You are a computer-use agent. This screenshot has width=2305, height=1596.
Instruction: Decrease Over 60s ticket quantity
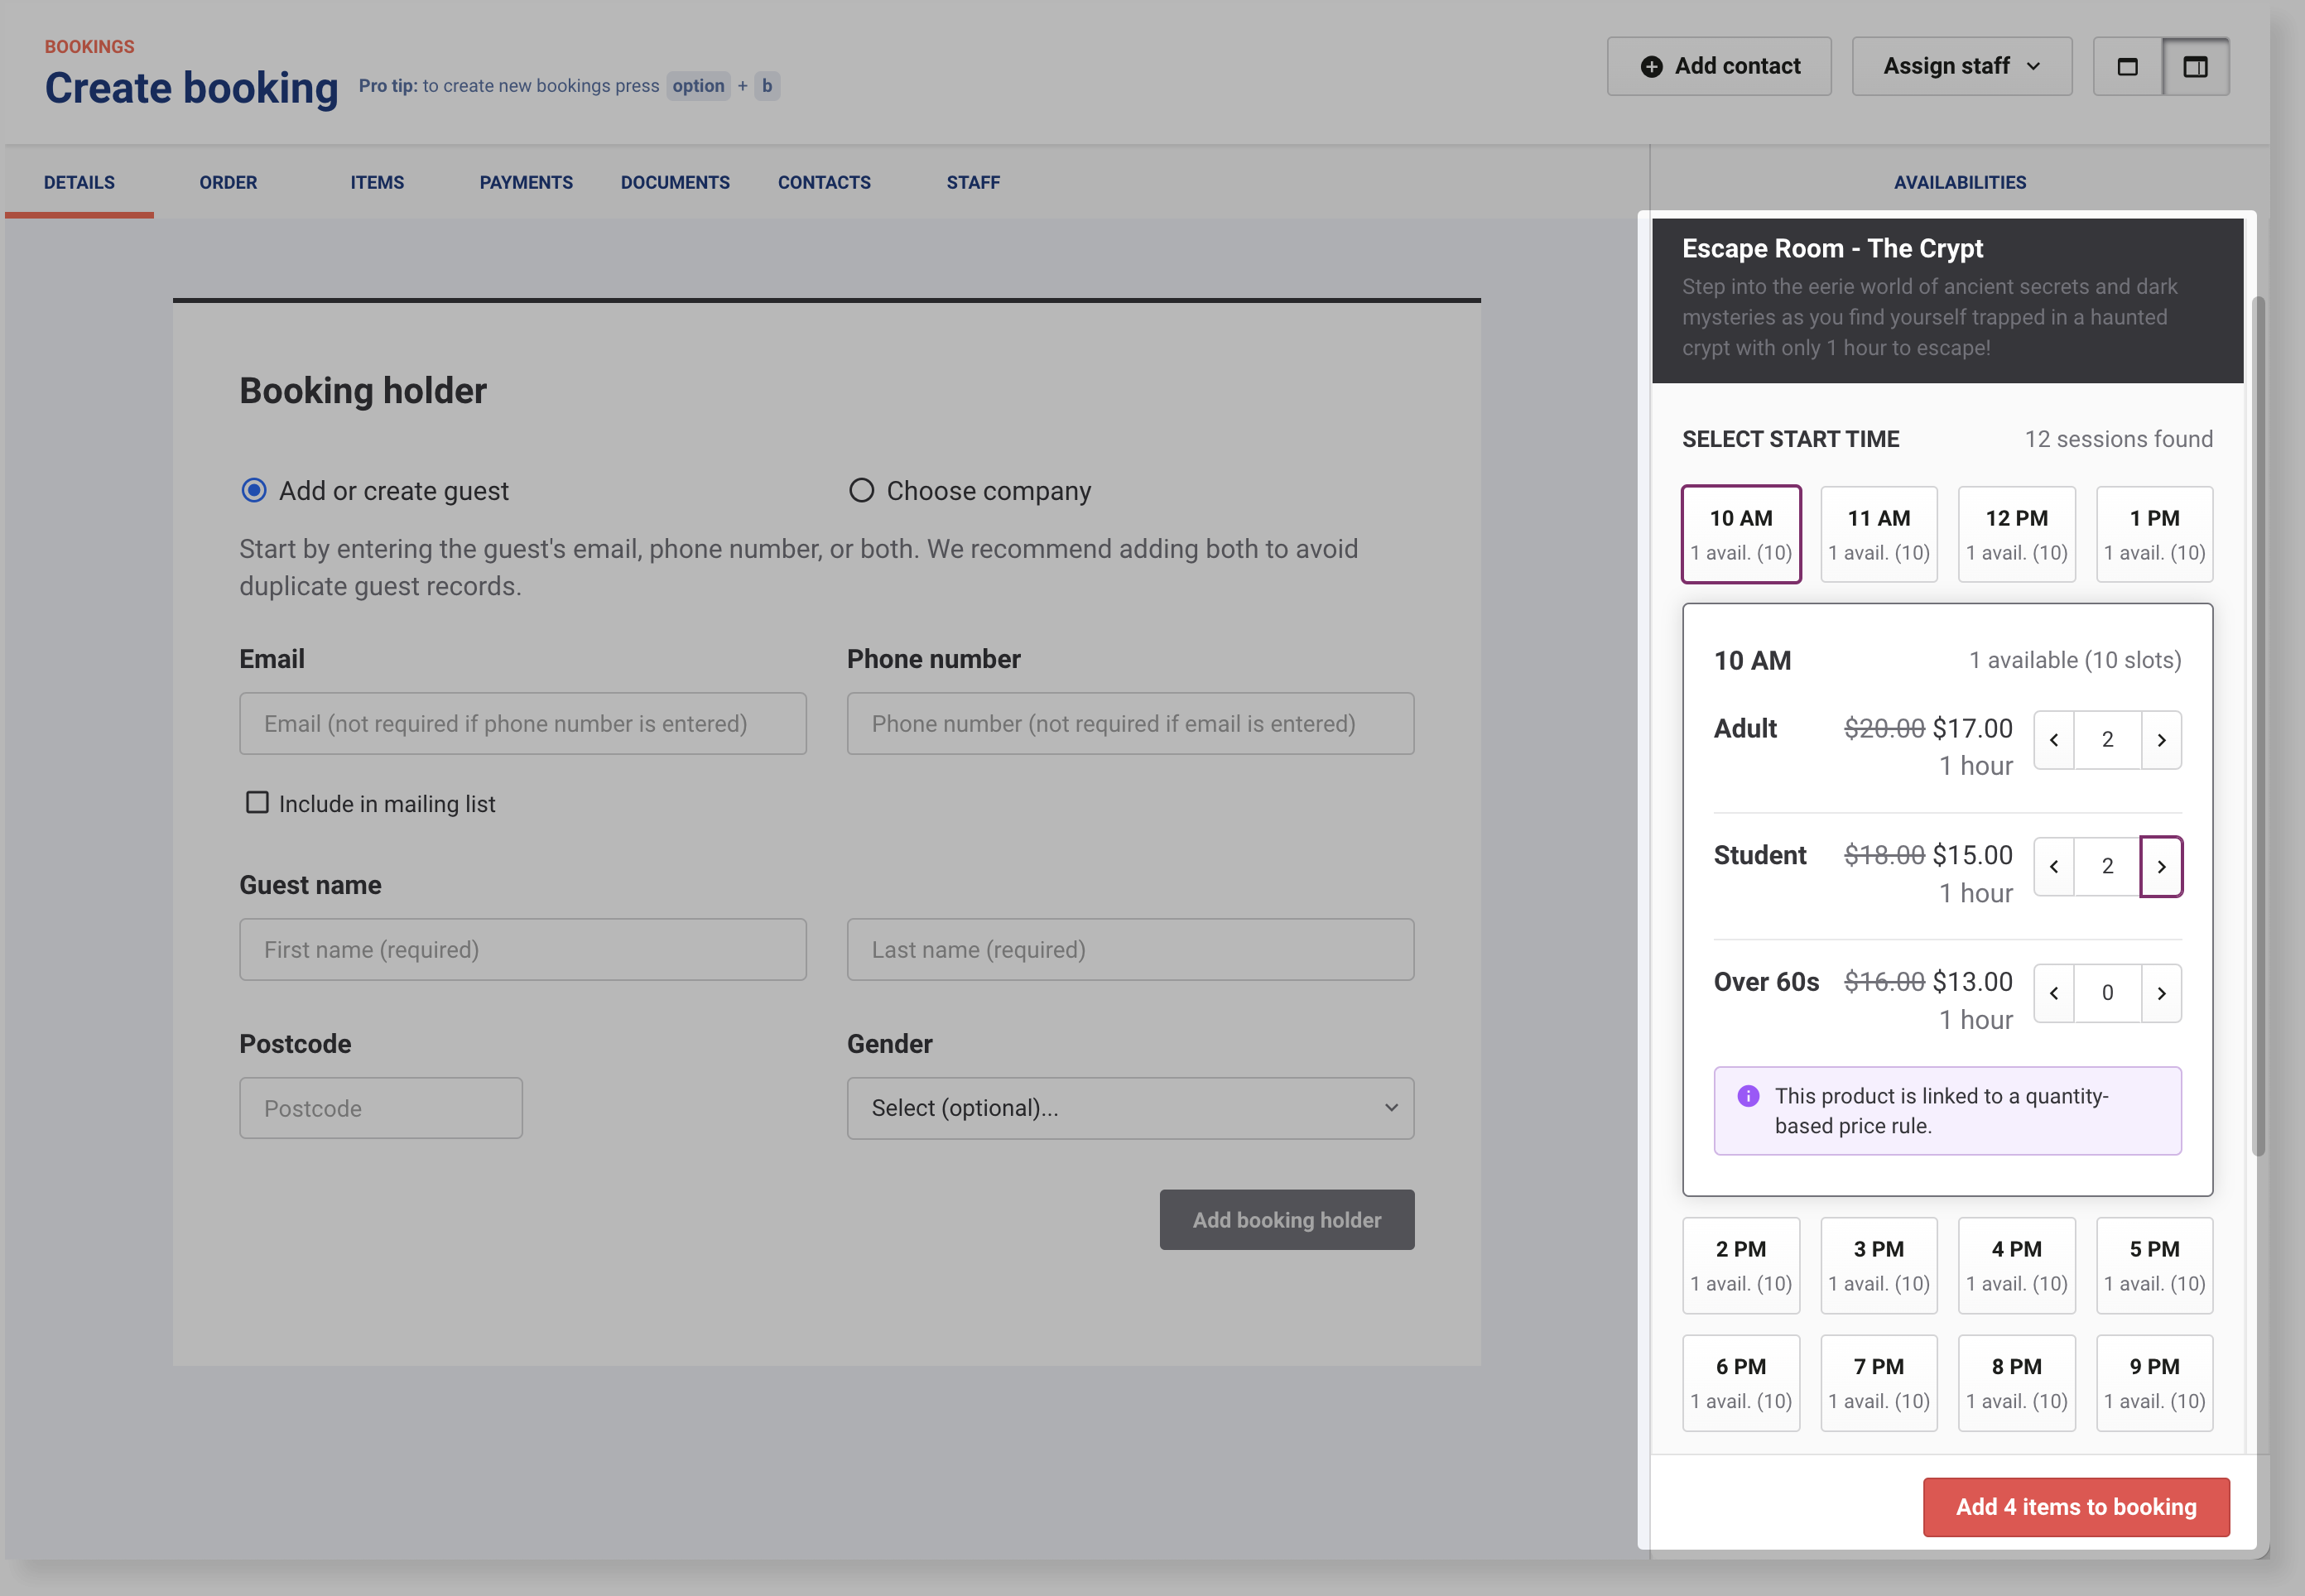2054,993
